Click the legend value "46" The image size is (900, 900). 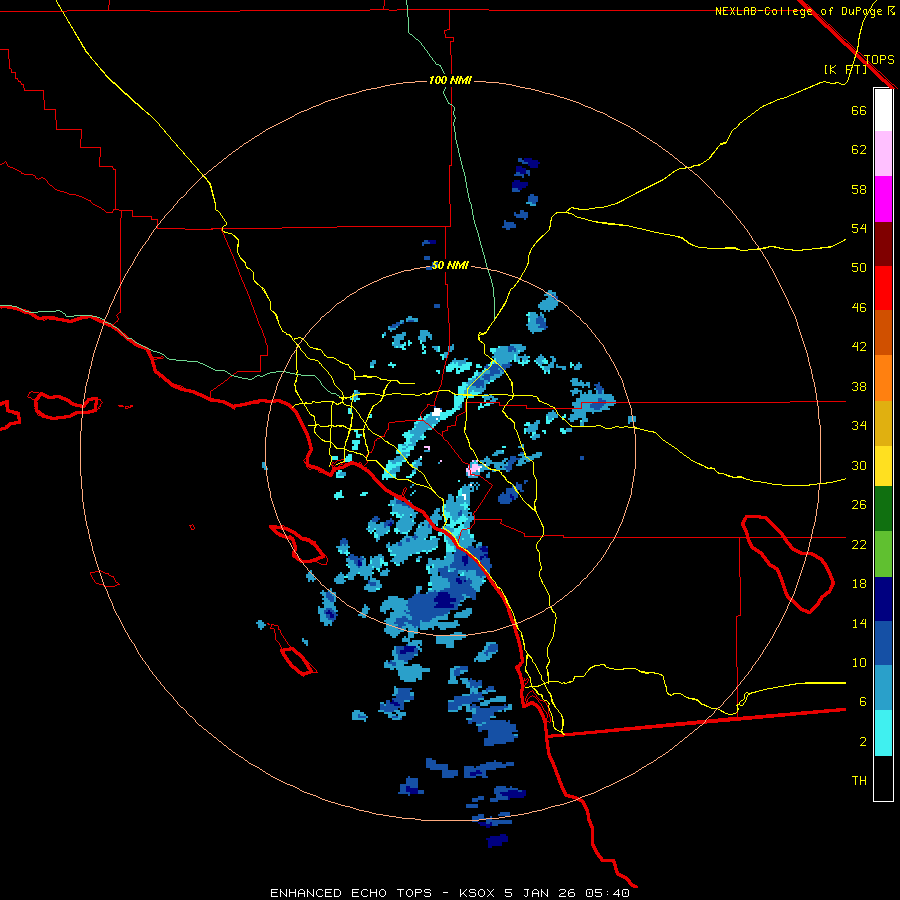[x=859, y=307]
